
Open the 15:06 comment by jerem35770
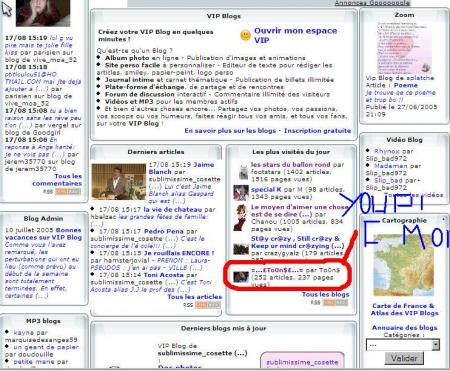(41, 147)
